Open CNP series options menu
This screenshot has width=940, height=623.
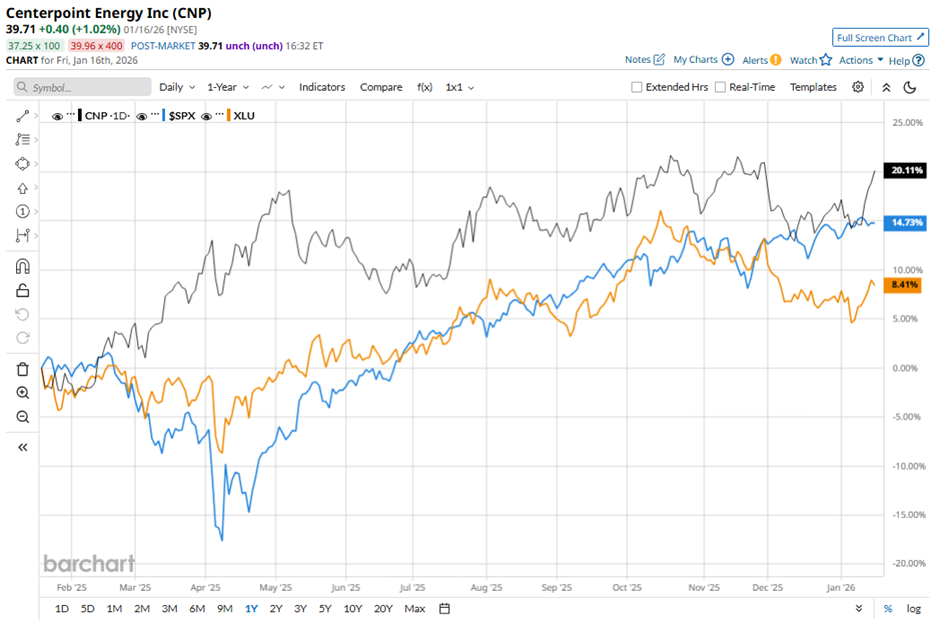(71, 114)
